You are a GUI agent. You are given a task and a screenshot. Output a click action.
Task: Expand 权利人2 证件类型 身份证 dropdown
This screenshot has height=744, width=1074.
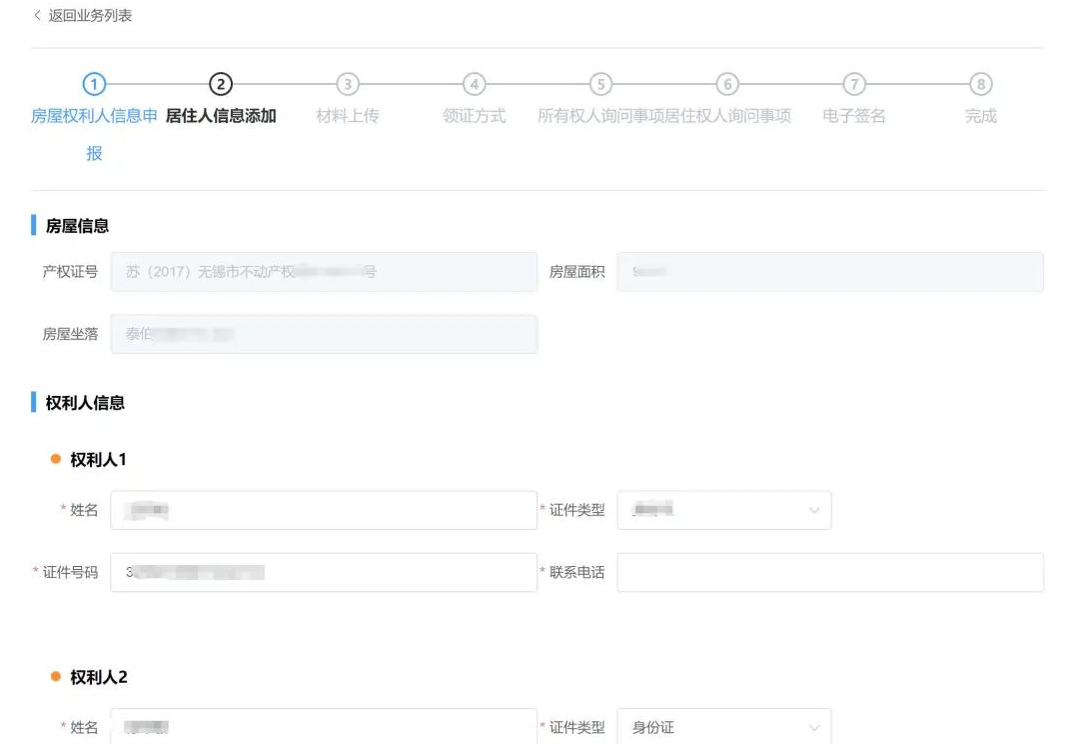[723, 728]
